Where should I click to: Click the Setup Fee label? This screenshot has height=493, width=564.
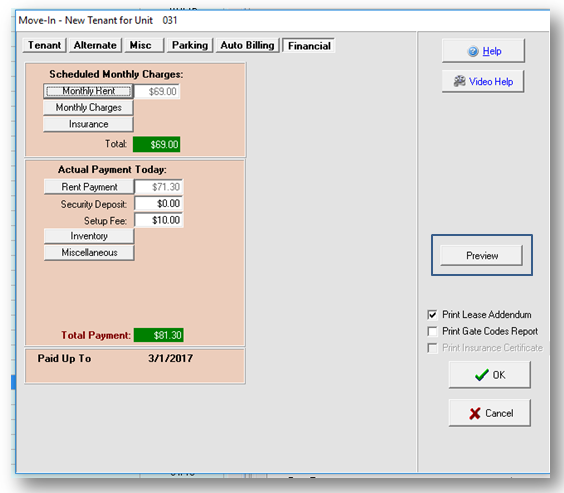pos(105,221)
